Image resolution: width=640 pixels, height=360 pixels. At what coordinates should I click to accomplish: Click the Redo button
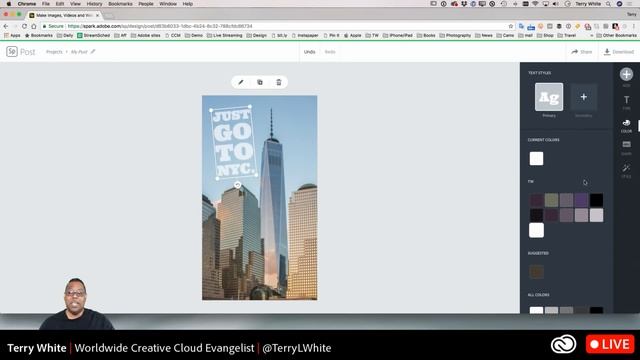click(330, 52)
